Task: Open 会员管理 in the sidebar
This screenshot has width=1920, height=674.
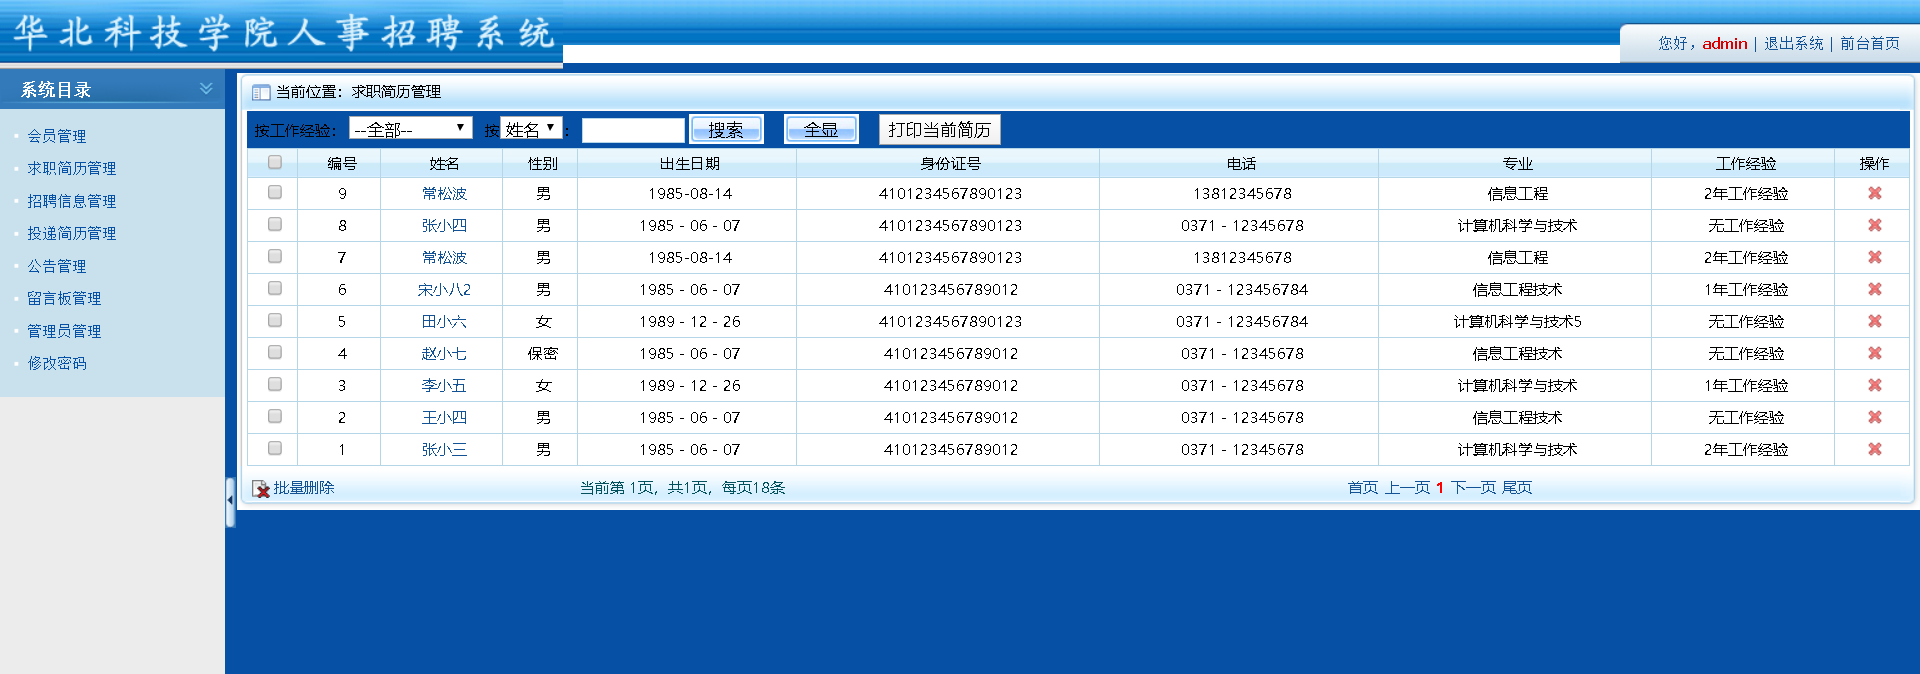Action: [x=57, y=136]
